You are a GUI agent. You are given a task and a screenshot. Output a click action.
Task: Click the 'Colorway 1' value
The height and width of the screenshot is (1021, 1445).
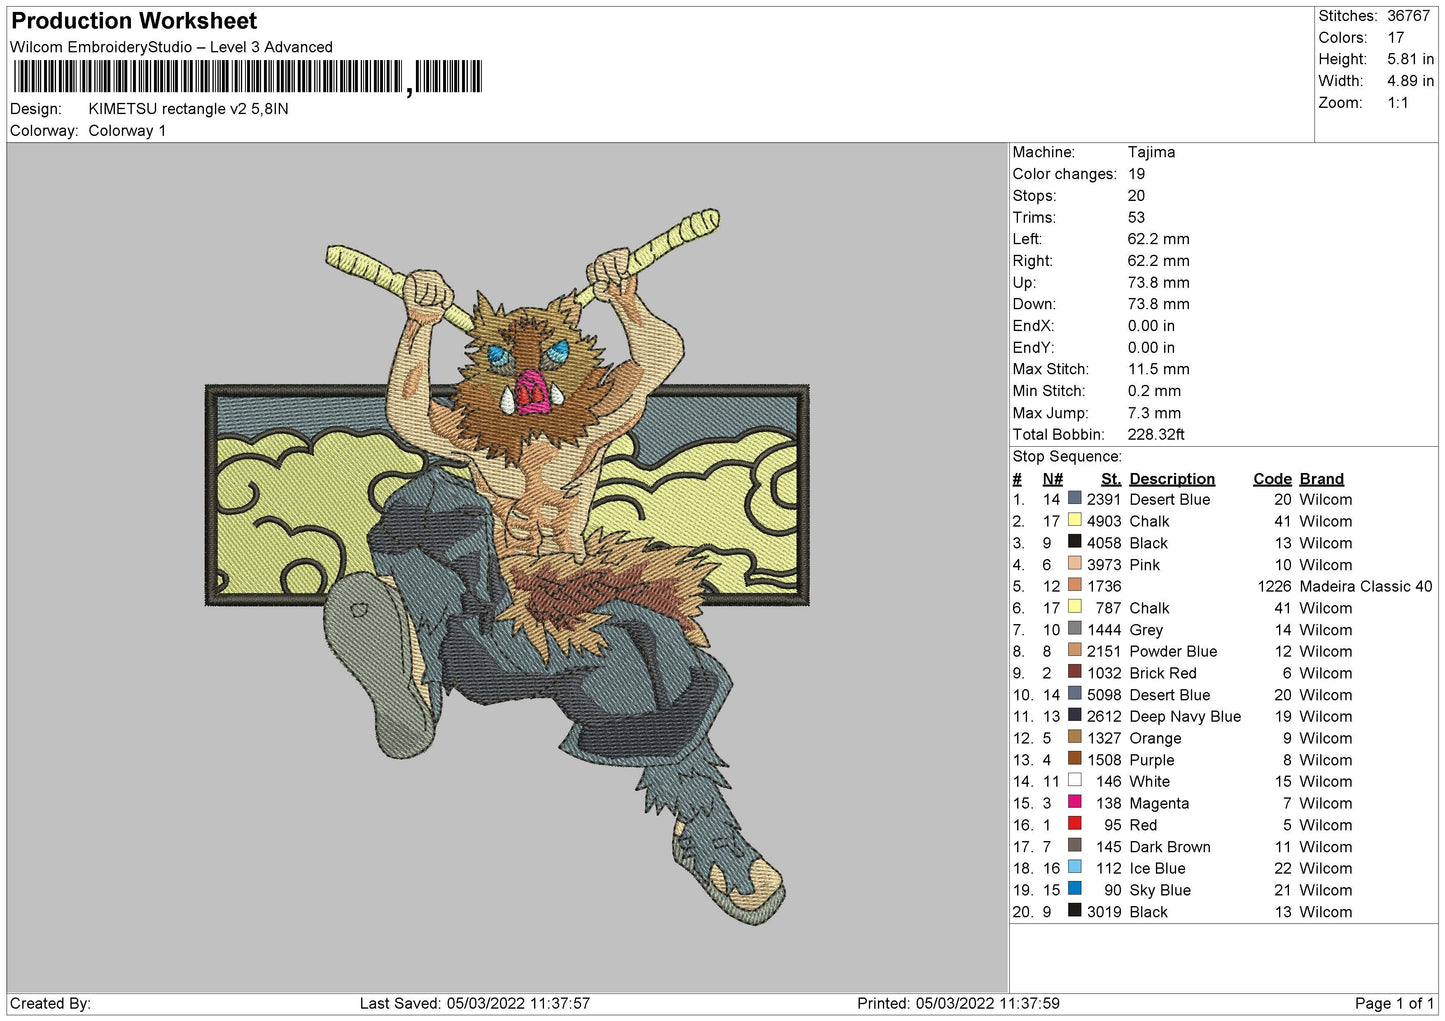click(x=127, y=131)
